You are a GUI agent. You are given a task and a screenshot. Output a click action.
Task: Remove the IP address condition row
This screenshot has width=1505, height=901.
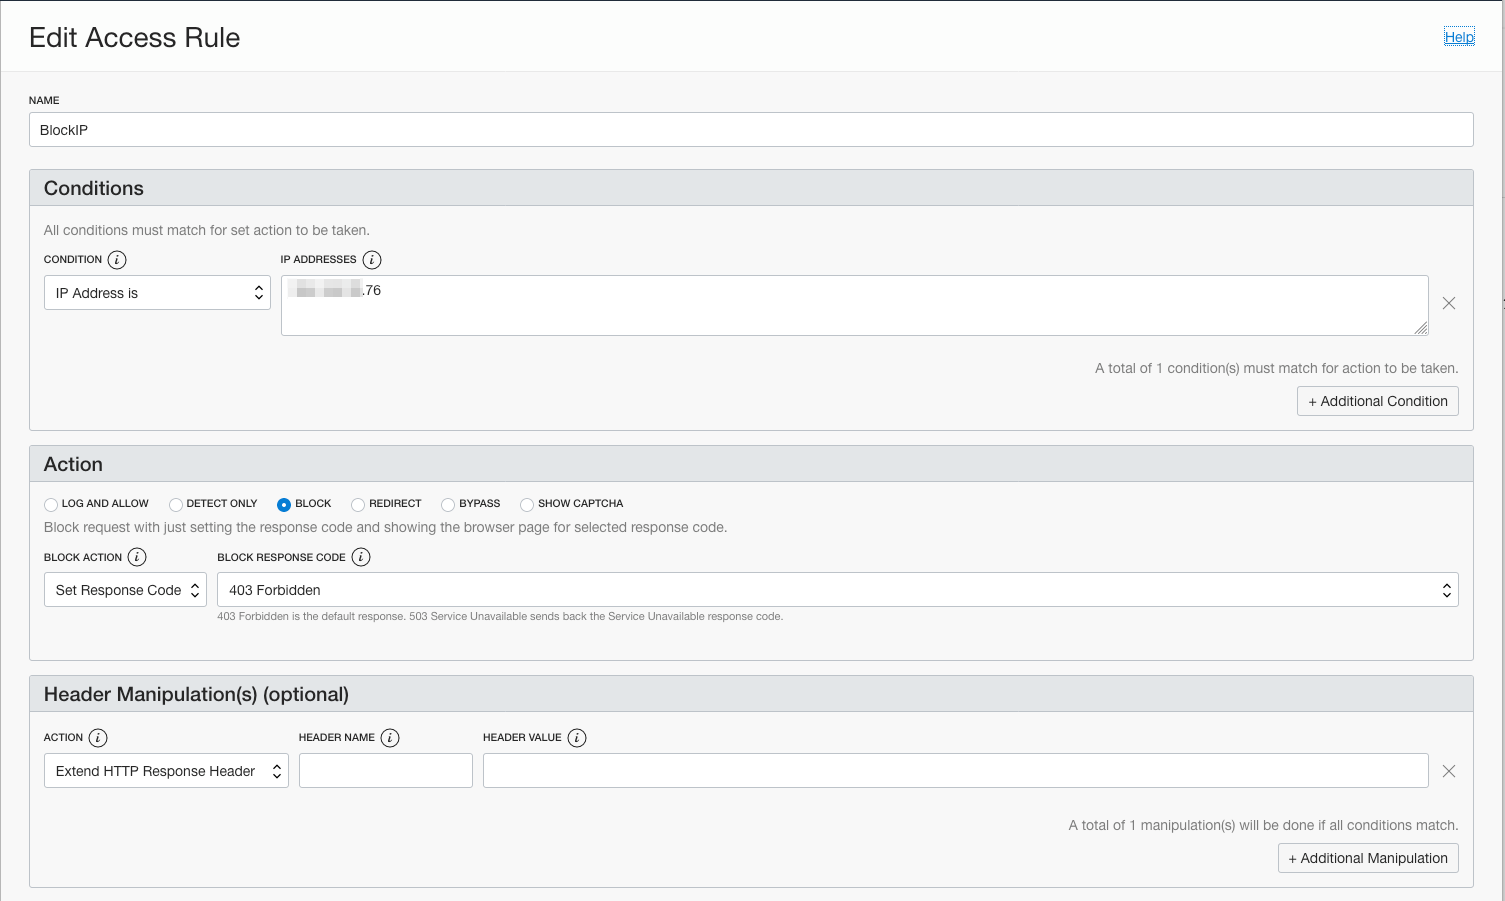click(1449, 303)
